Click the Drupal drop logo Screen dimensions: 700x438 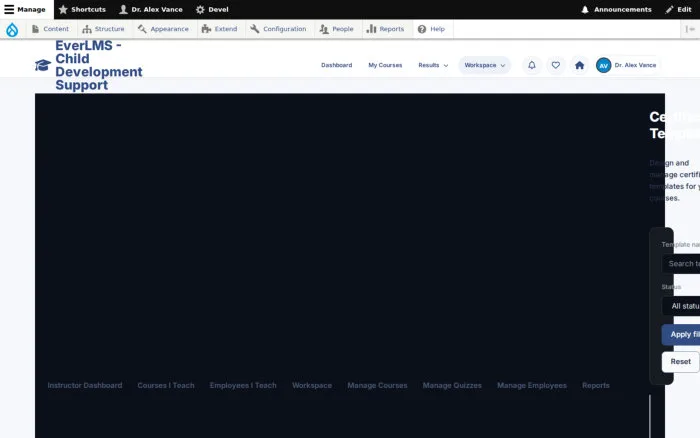12,29
